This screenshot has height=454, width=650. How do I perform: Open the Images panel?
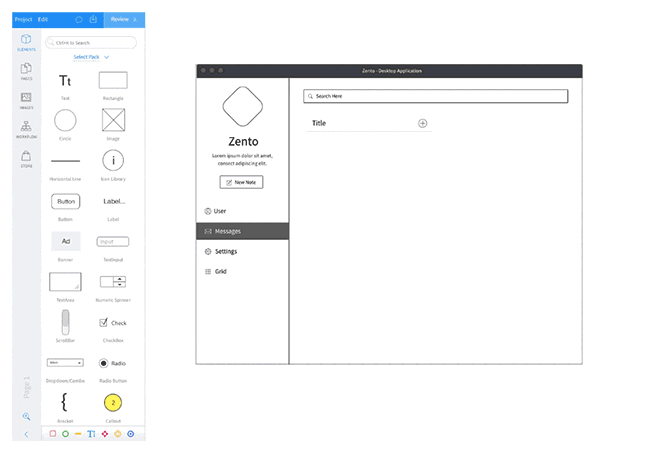pyautogui.click(x=26, y=100)
